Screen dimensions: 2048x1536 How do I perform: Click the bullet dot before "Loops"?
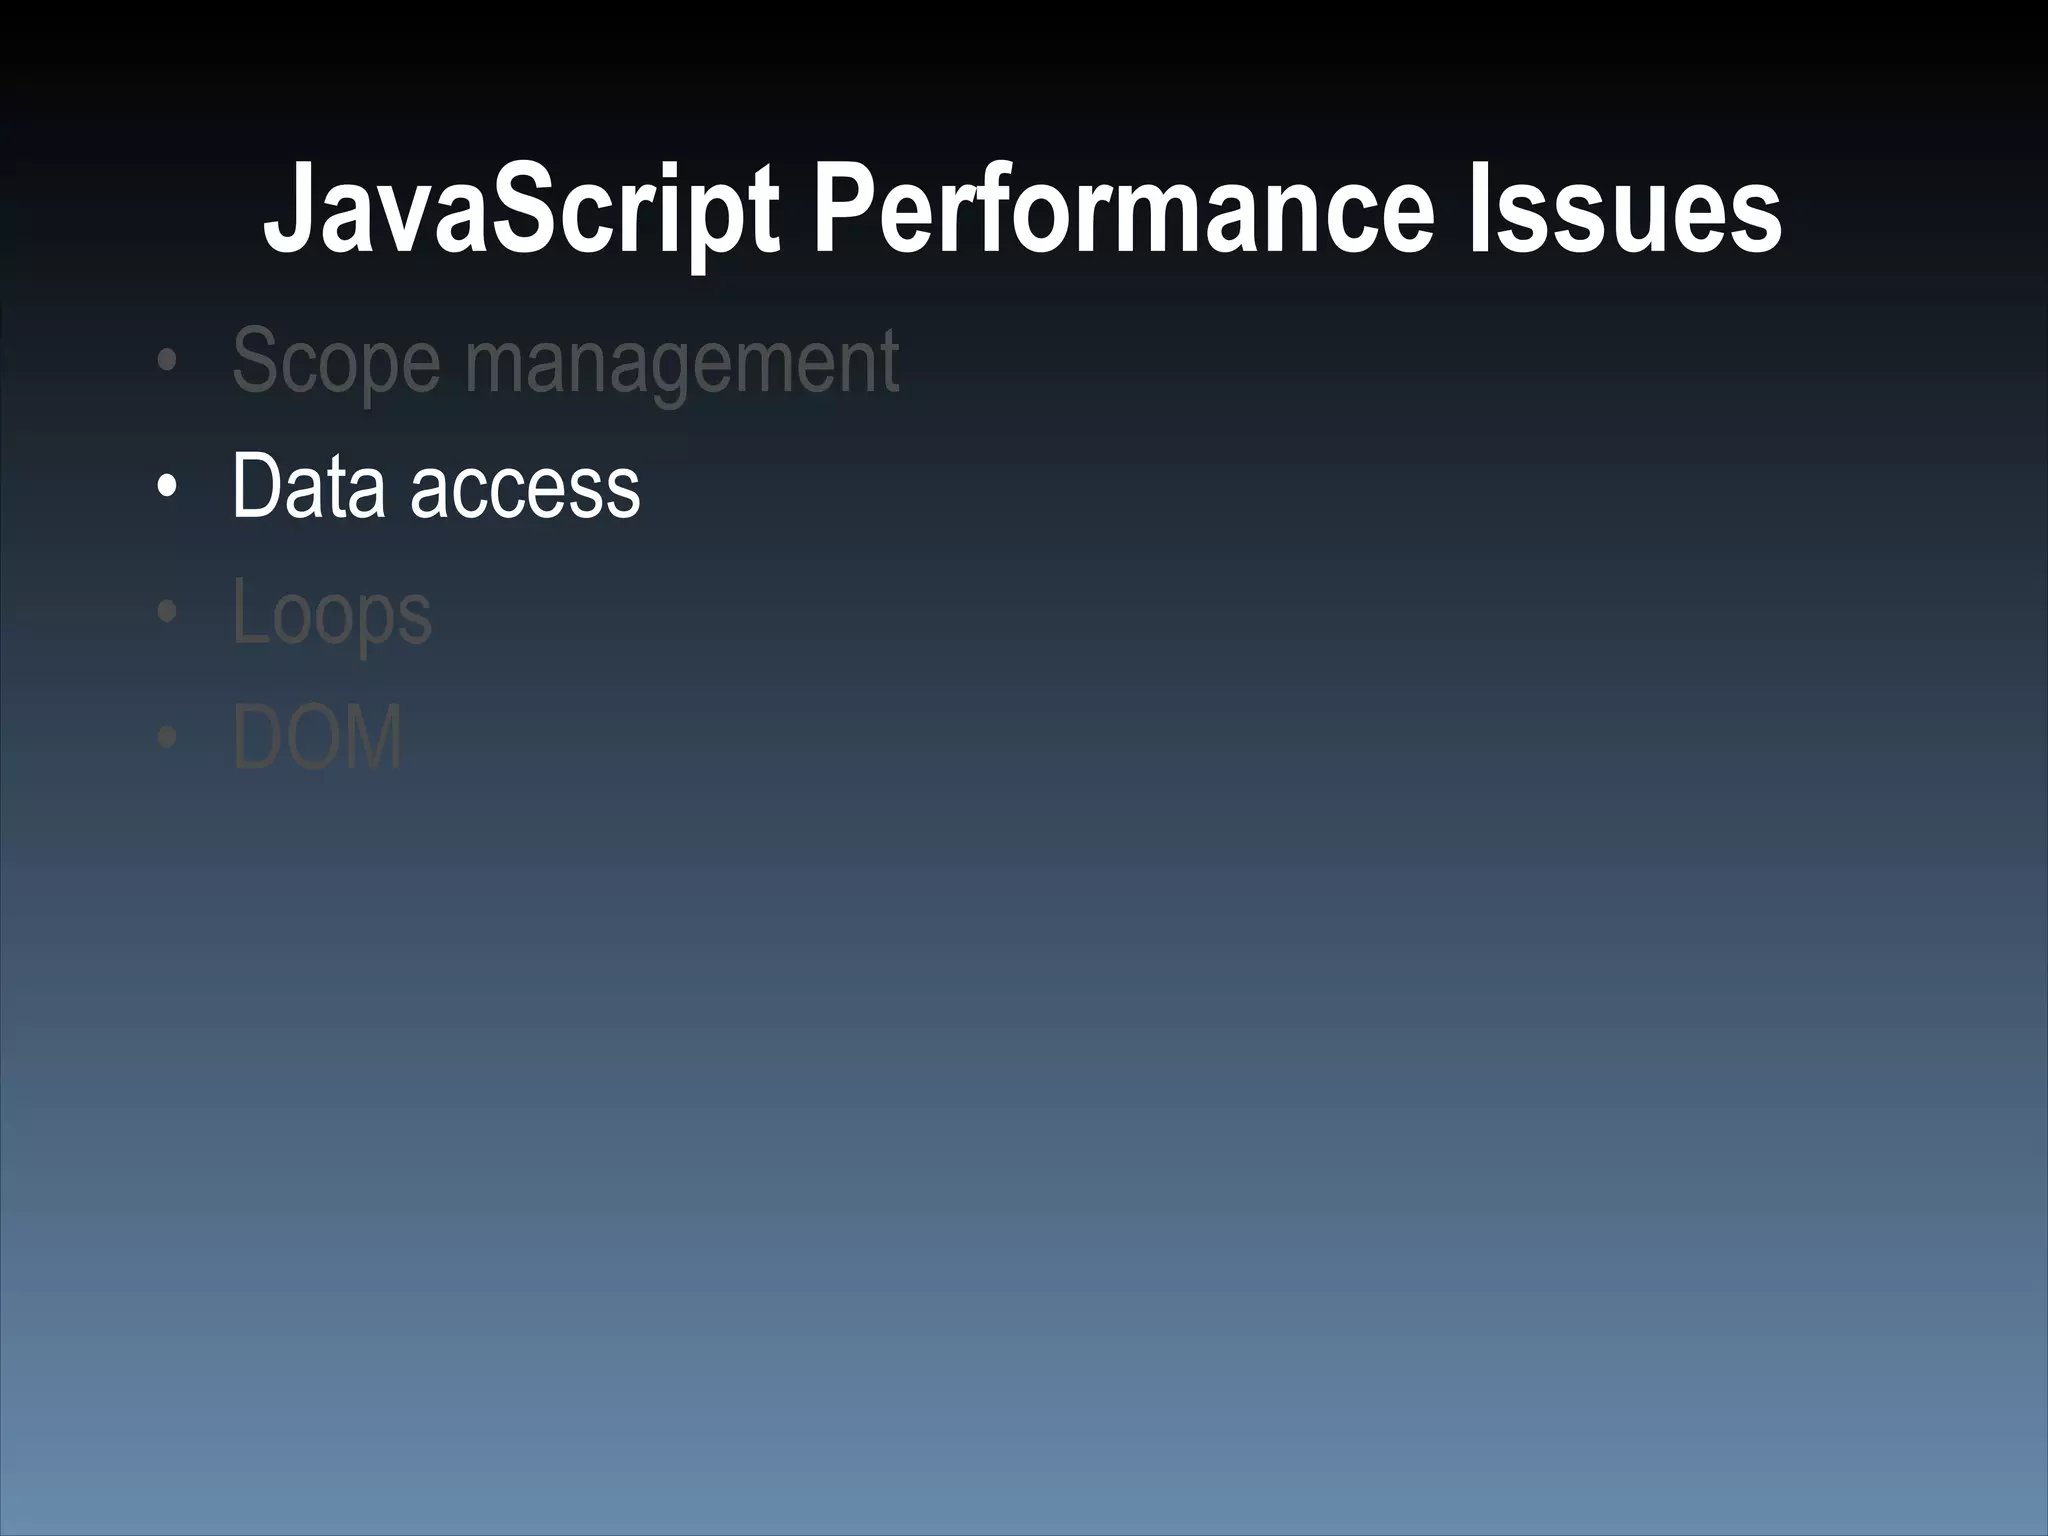(x=168, y=613)
